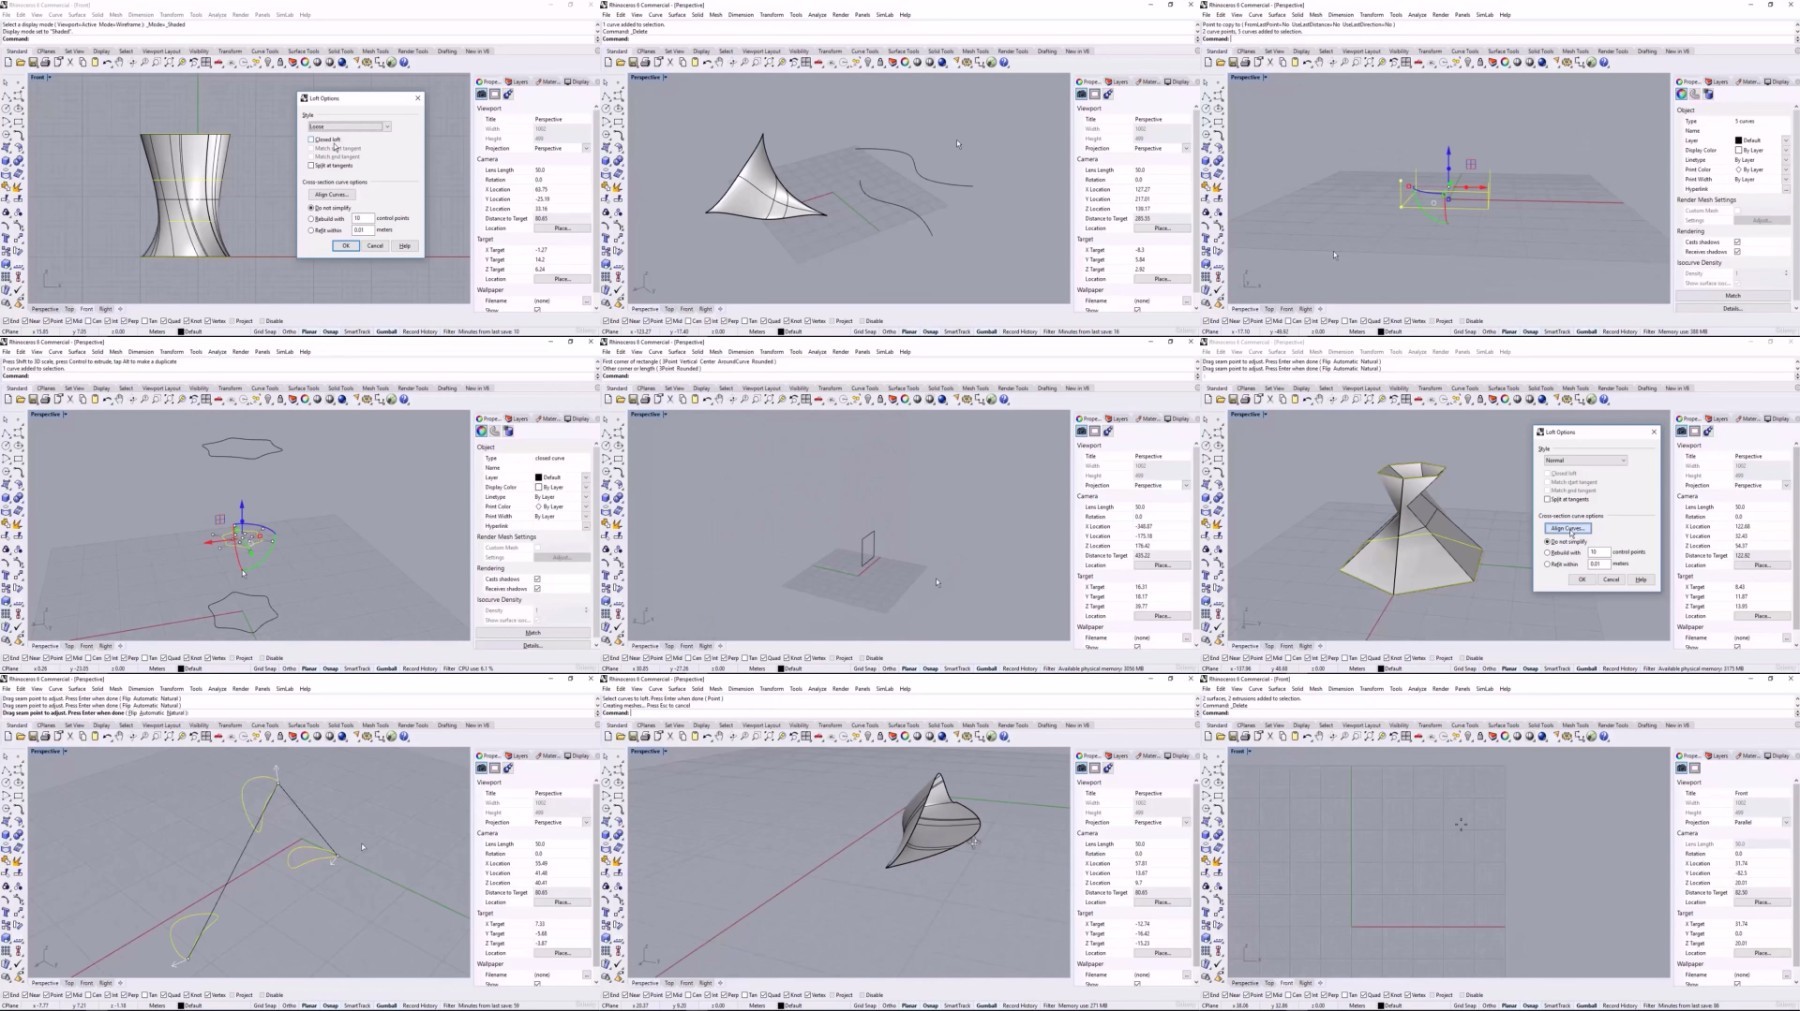The image size is (1800, 1011).
Task: Click Match button in closed curve properties panel
Action: coord(533,633)
